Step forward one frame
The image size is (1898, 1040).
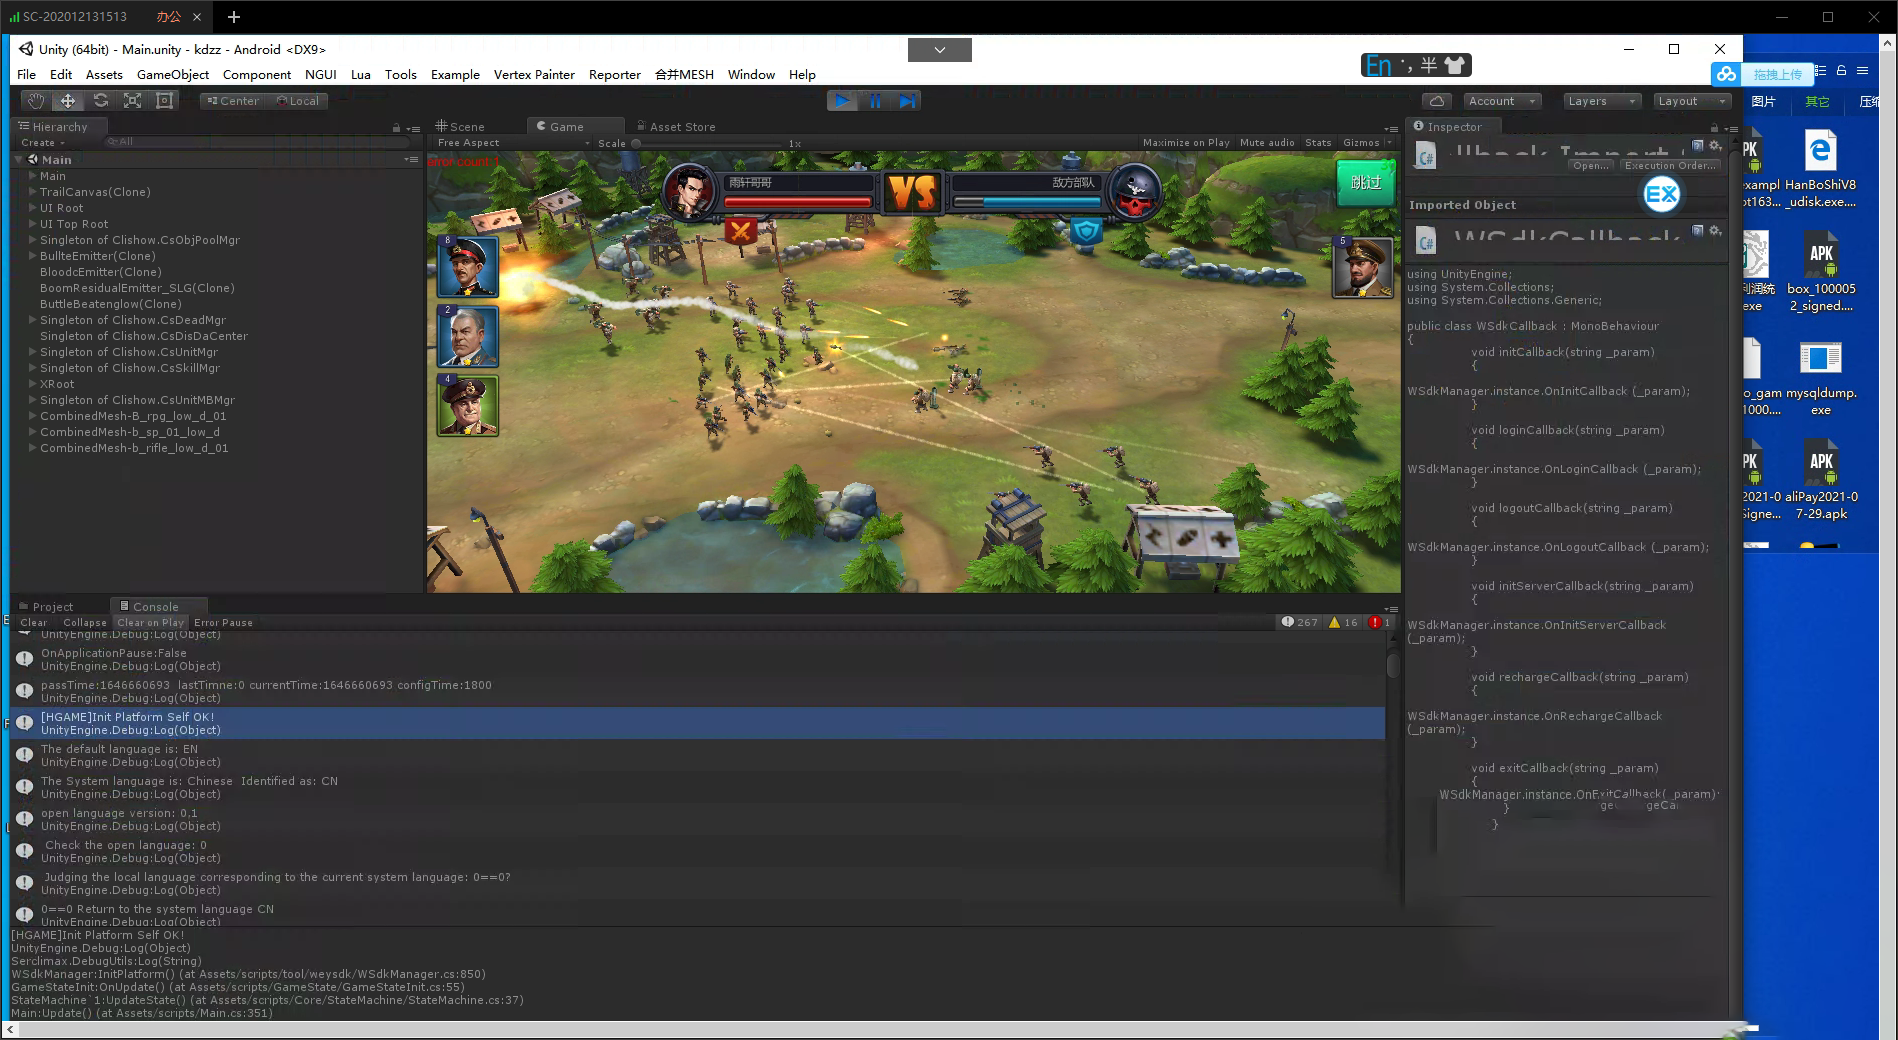(x=907, y=101)
